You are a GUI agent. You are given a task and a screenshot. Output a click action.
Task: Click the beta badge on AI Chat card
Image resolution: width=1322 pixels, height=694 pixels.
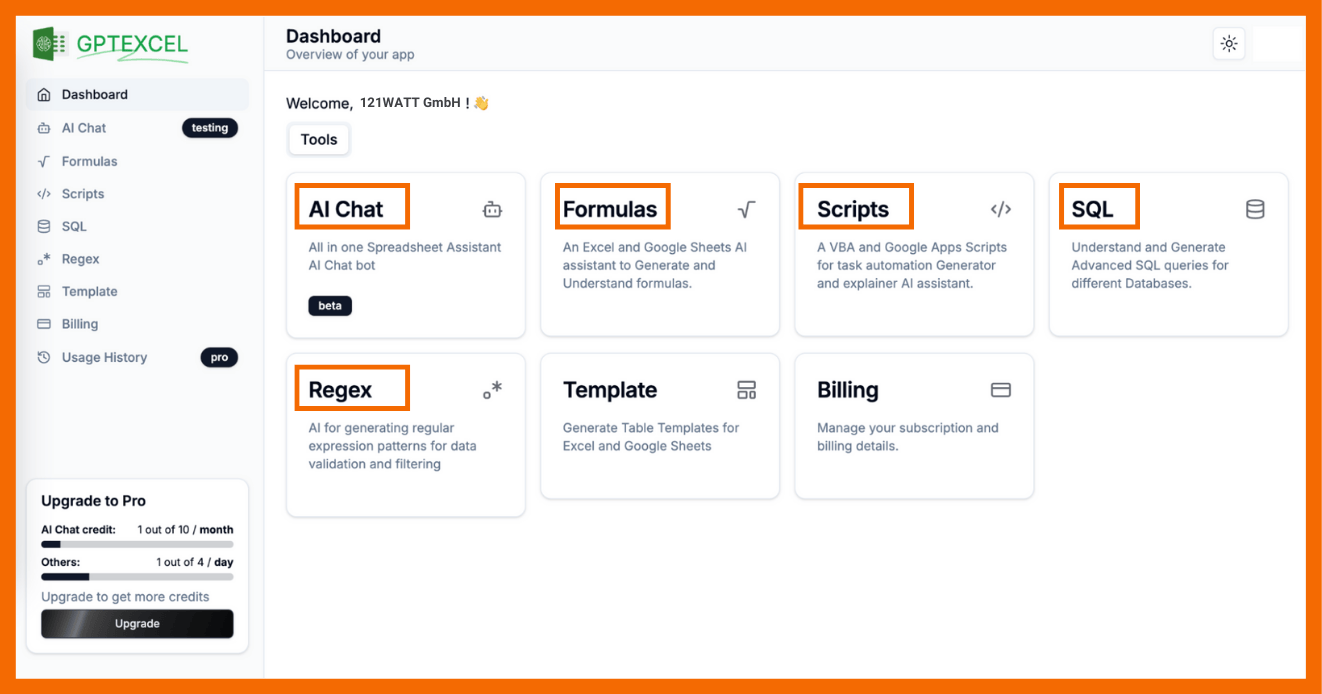point(330,305)
